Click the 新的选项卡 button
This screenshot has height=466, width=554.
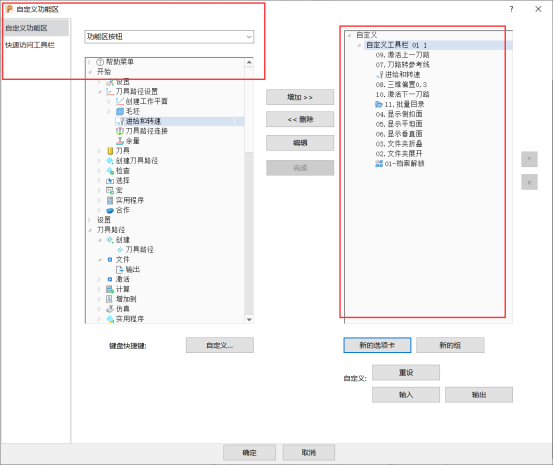pos(377,345)
